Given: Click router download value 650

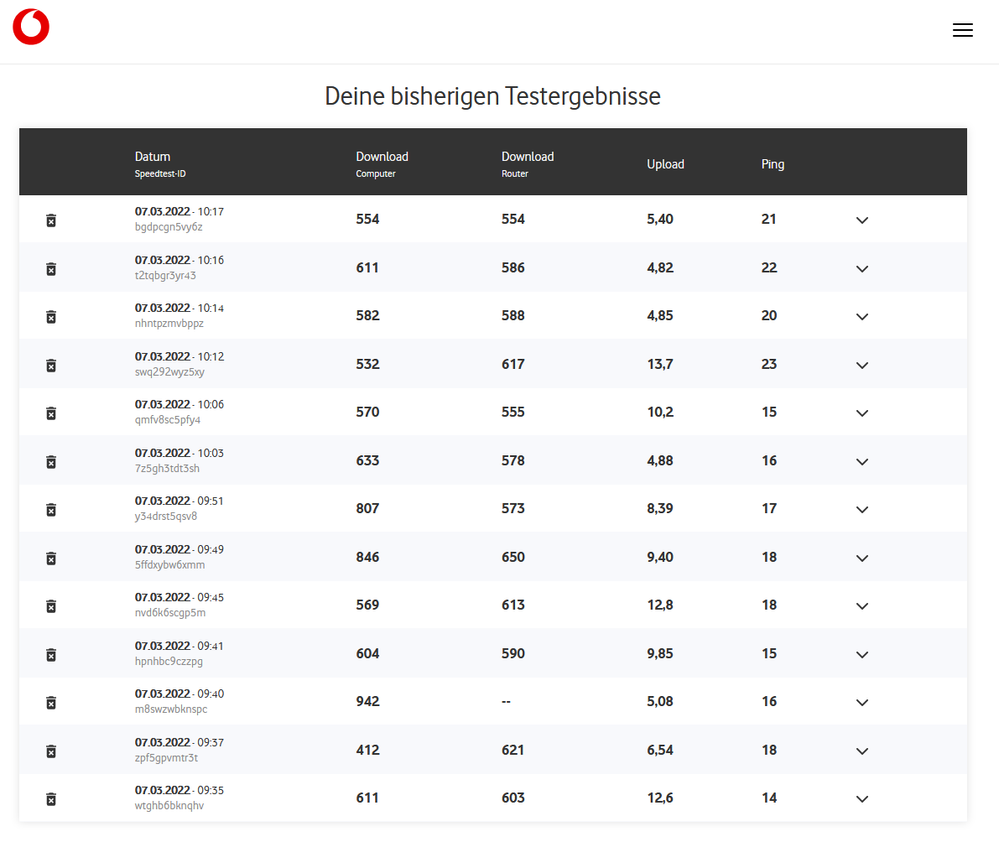Looking at the screenshot, I should point(513,557).
